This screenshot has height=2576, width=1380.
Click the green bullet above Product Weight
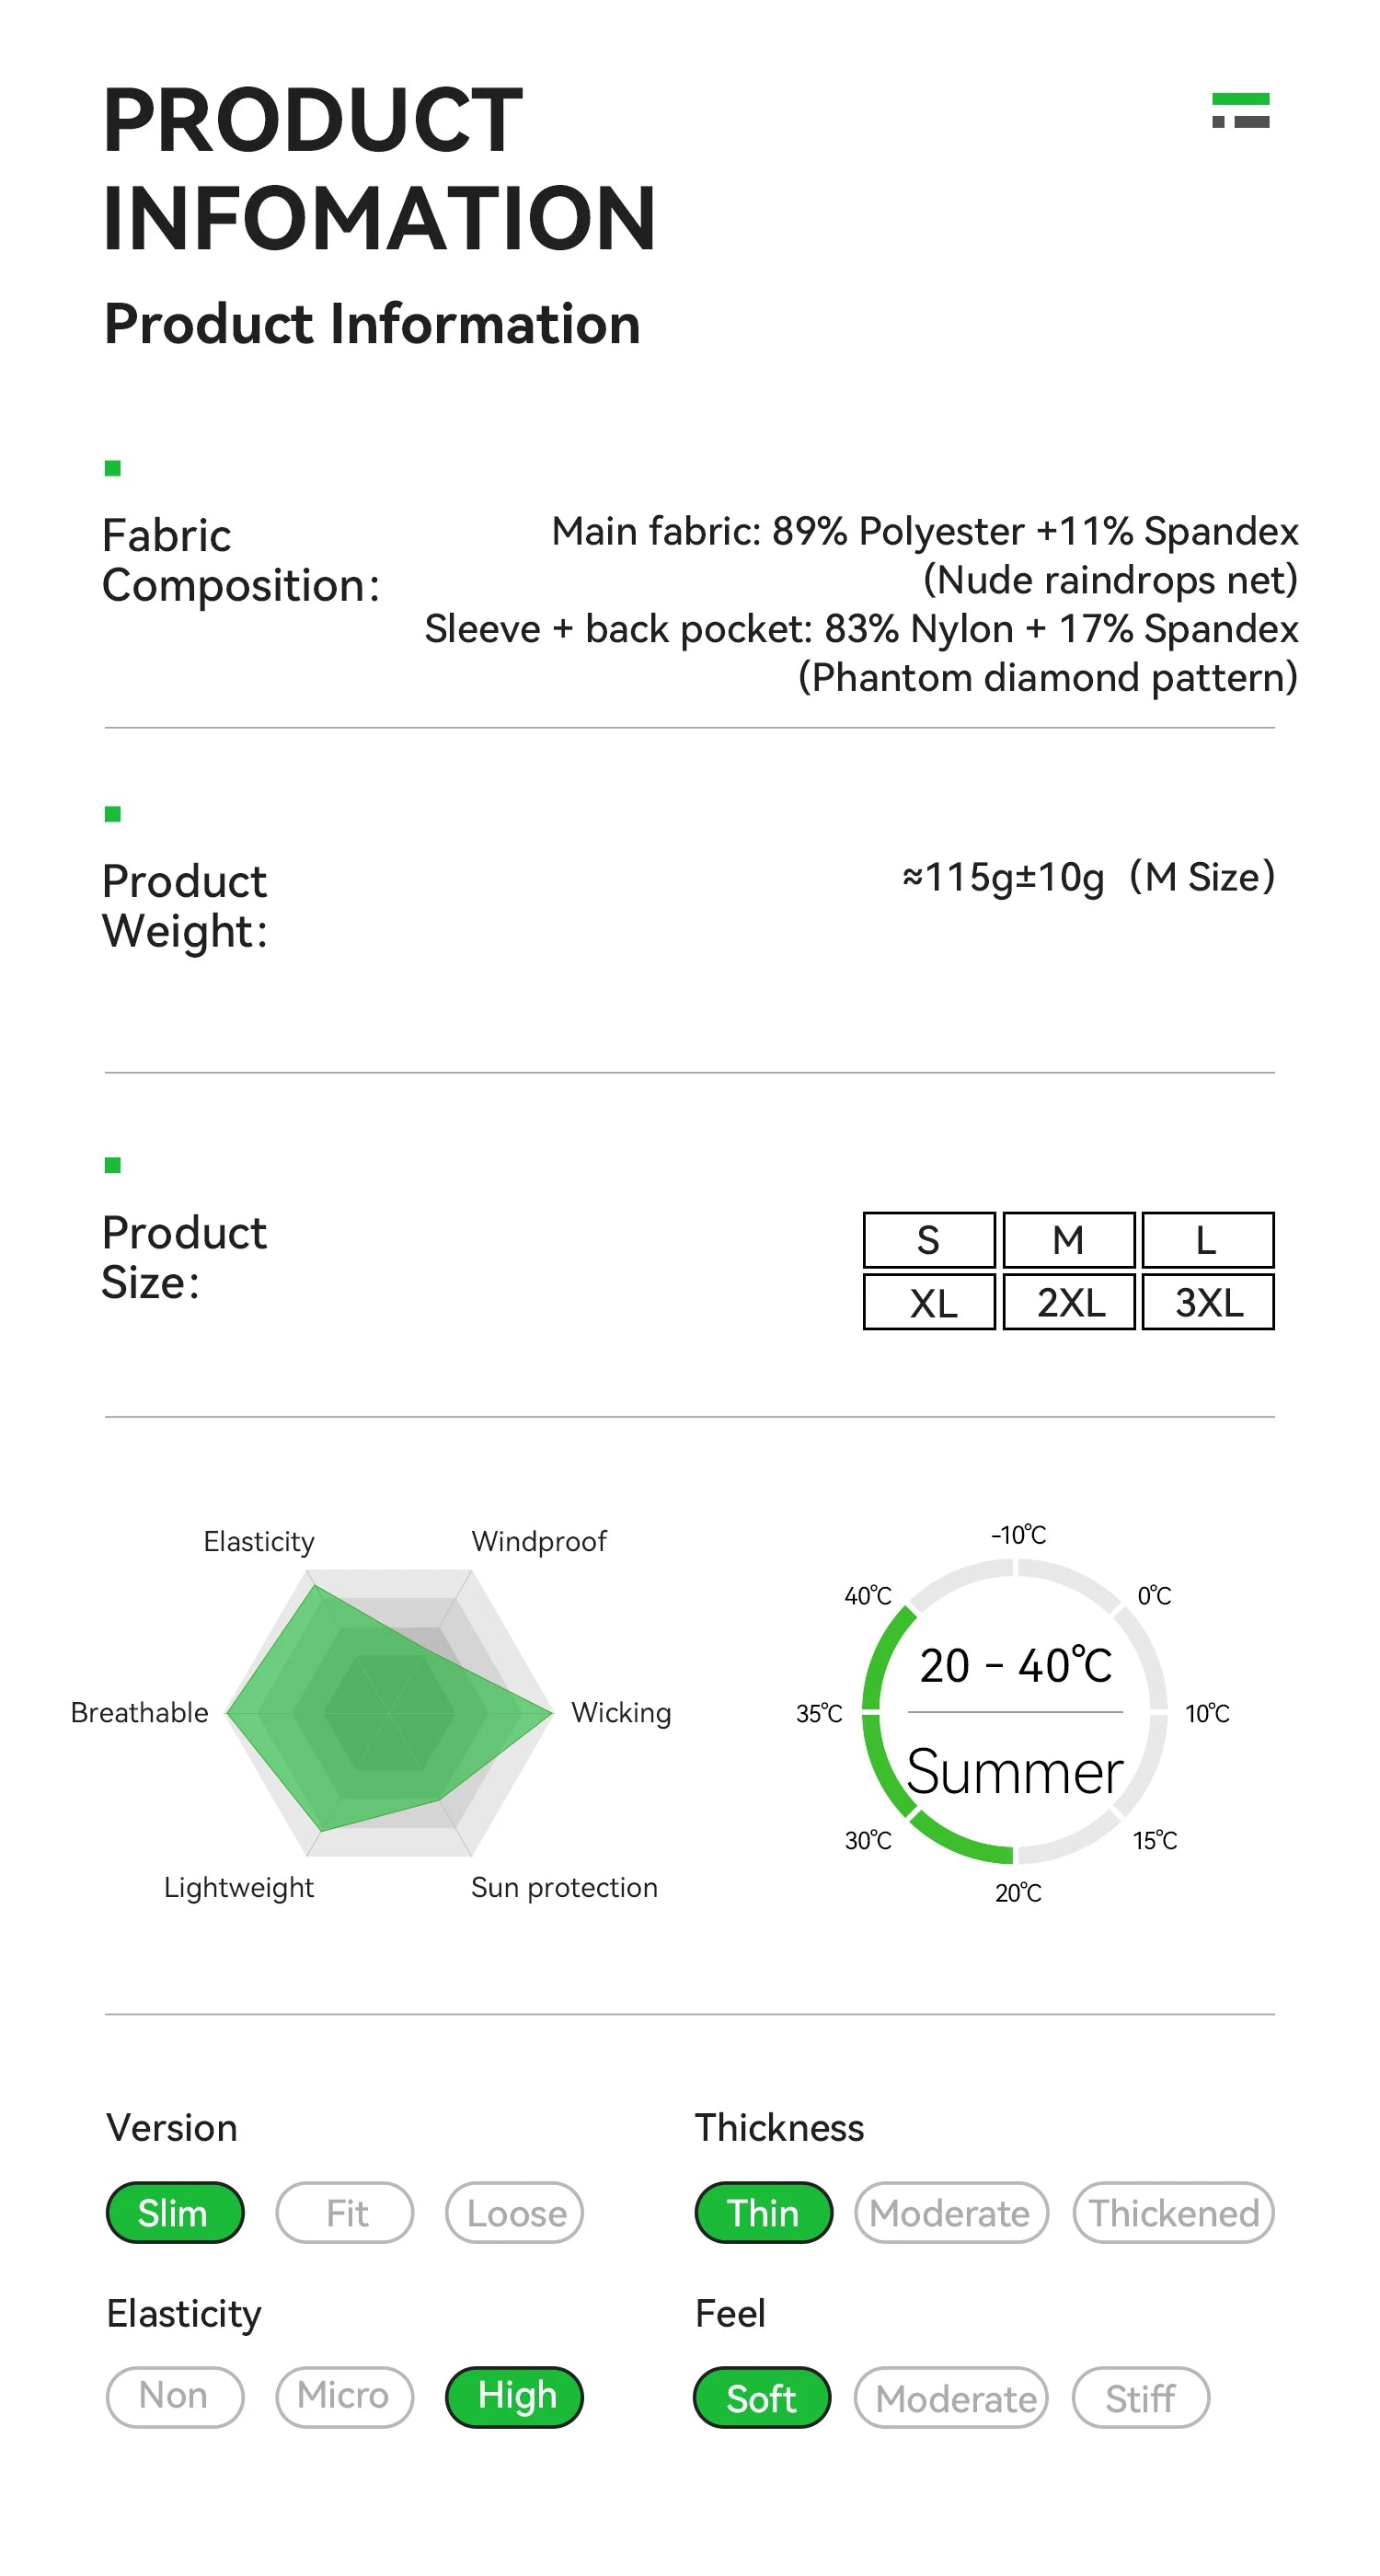(113, 814)
